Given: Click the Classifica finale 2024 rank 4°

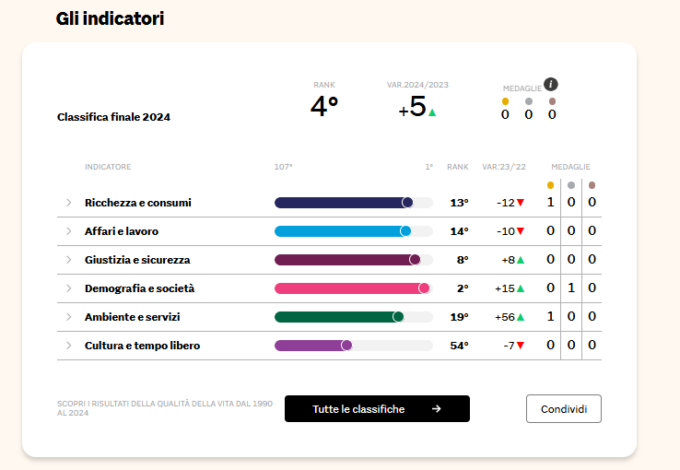Looking at the screenshot, I should [324, 106].
